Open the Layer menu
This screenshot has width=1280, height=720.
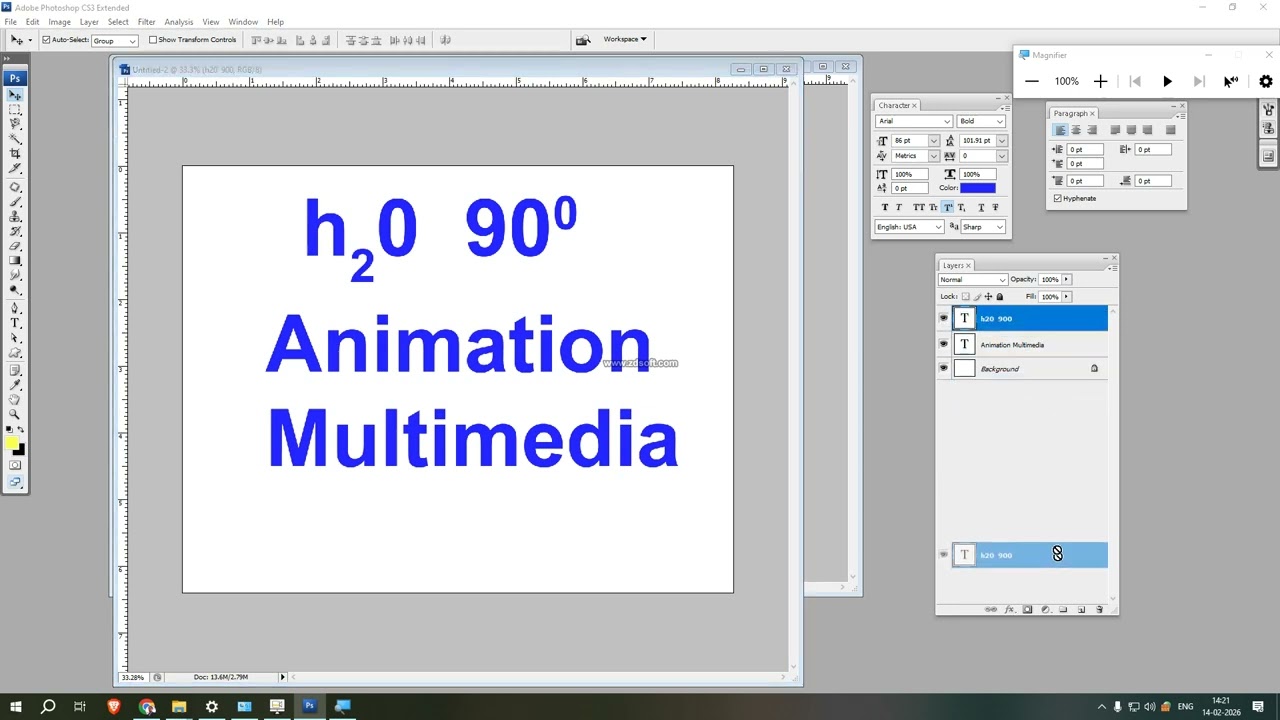coord(89,22)
